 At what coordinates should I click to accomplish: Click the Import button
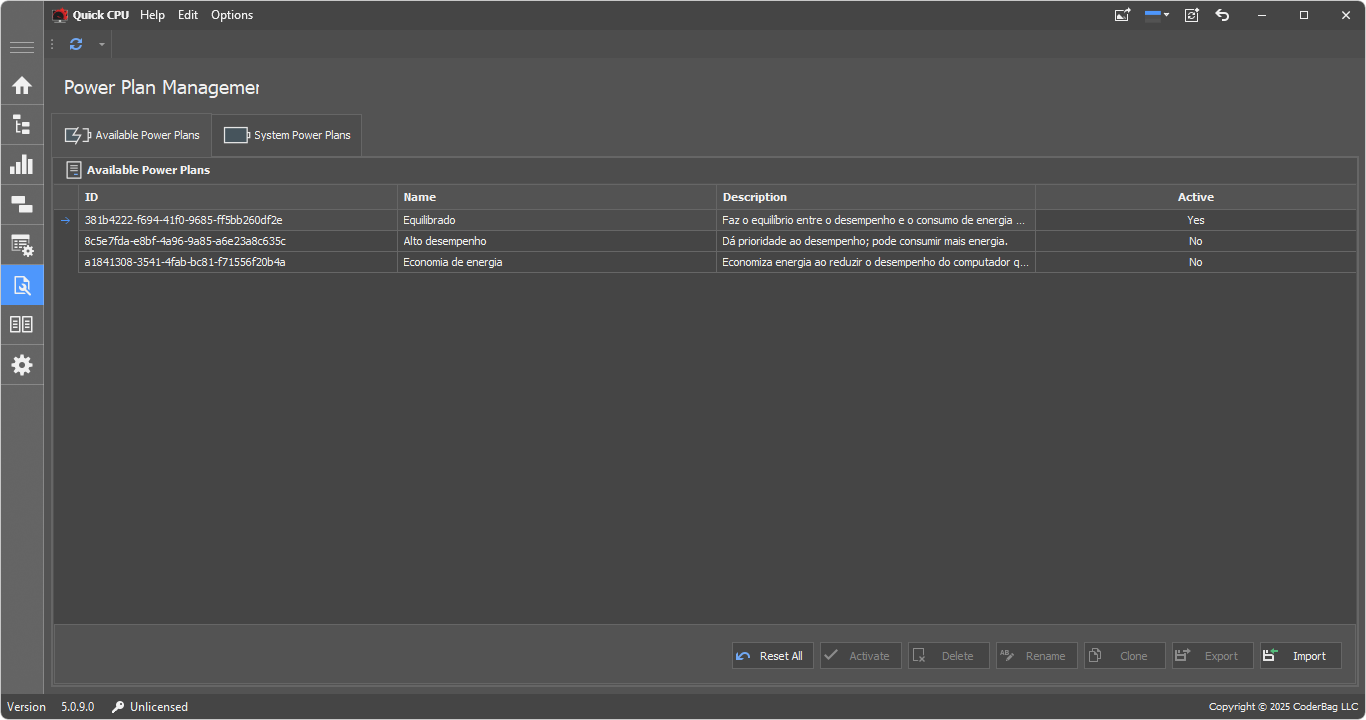point(1300,656)
